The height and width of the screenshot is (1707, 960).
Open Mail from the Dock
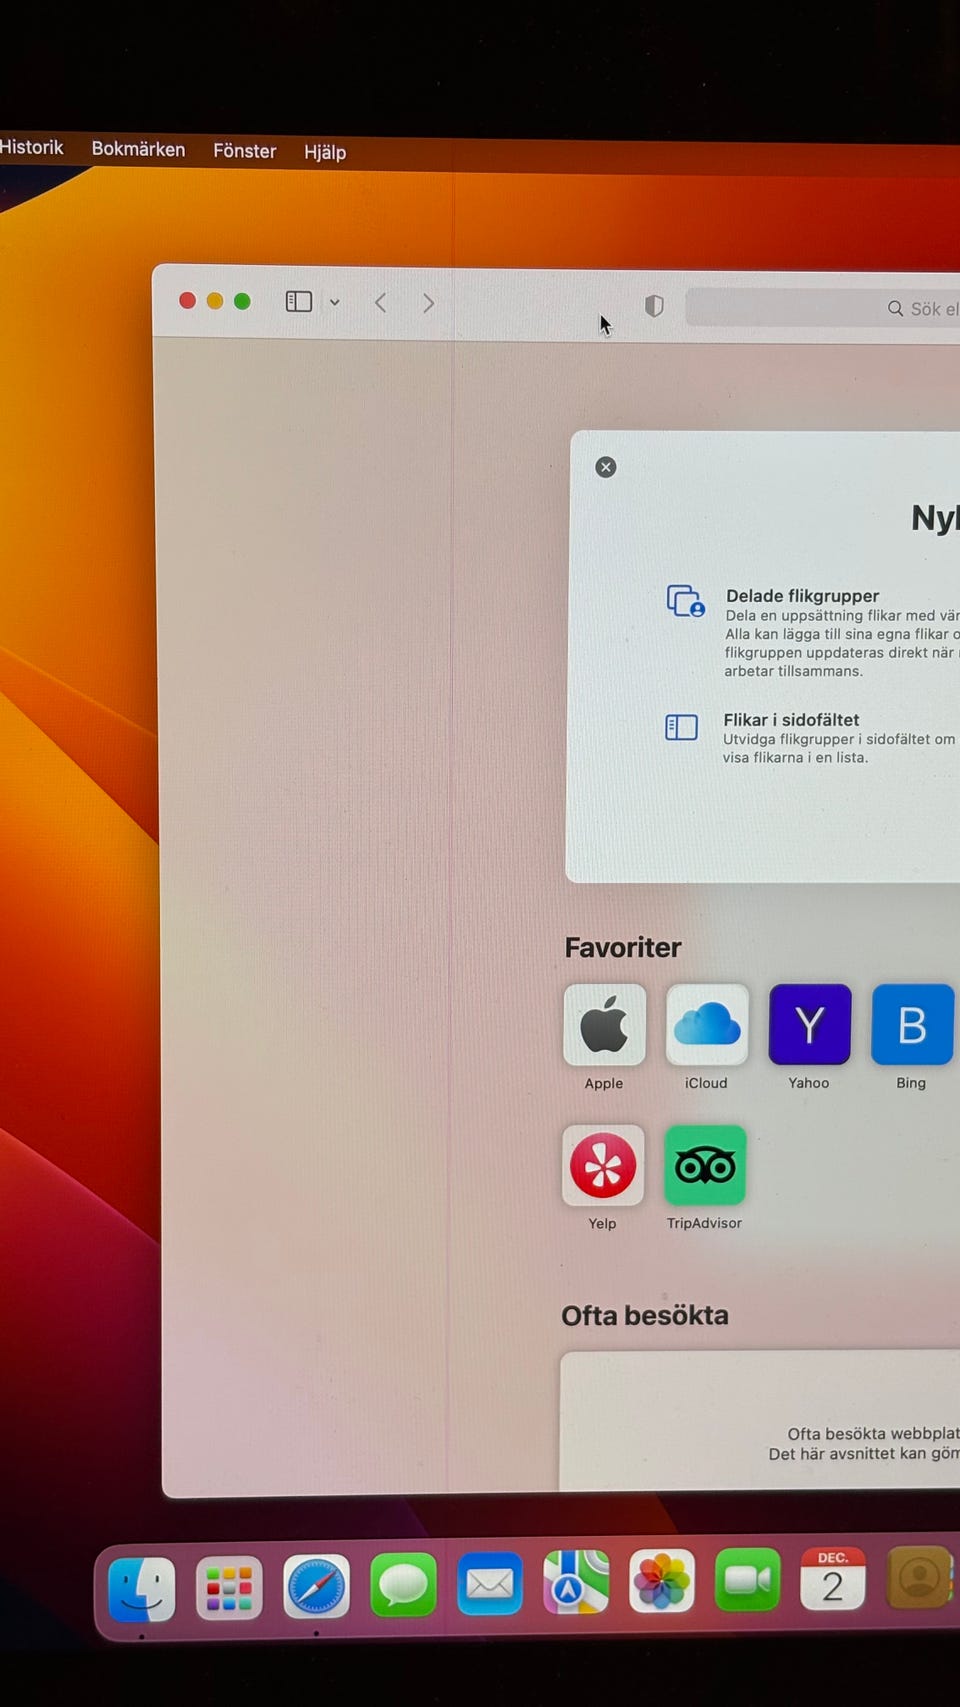coord(490,1585)
